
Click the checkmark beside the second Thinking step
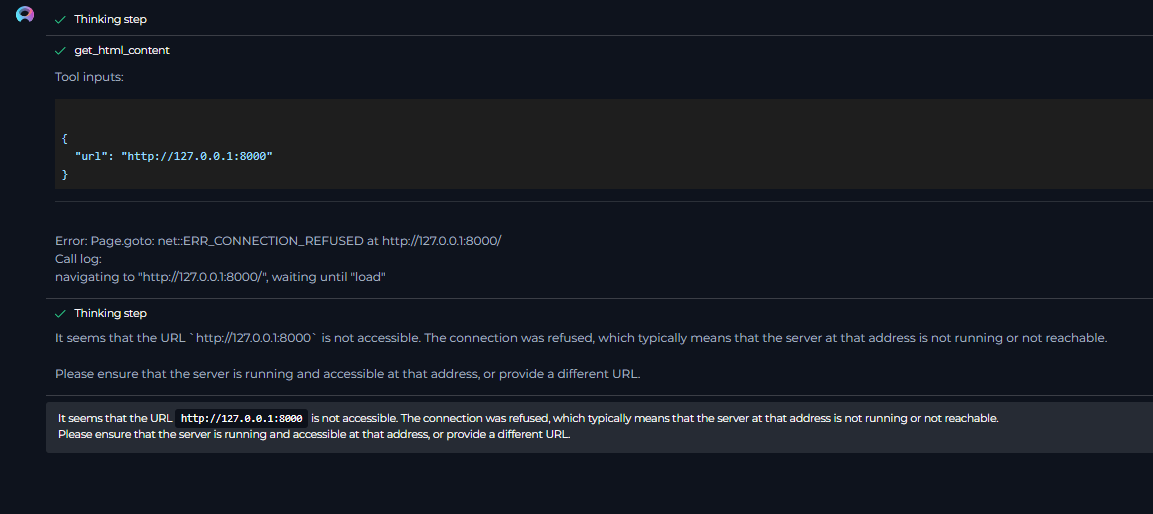click(x=61, y=313)
